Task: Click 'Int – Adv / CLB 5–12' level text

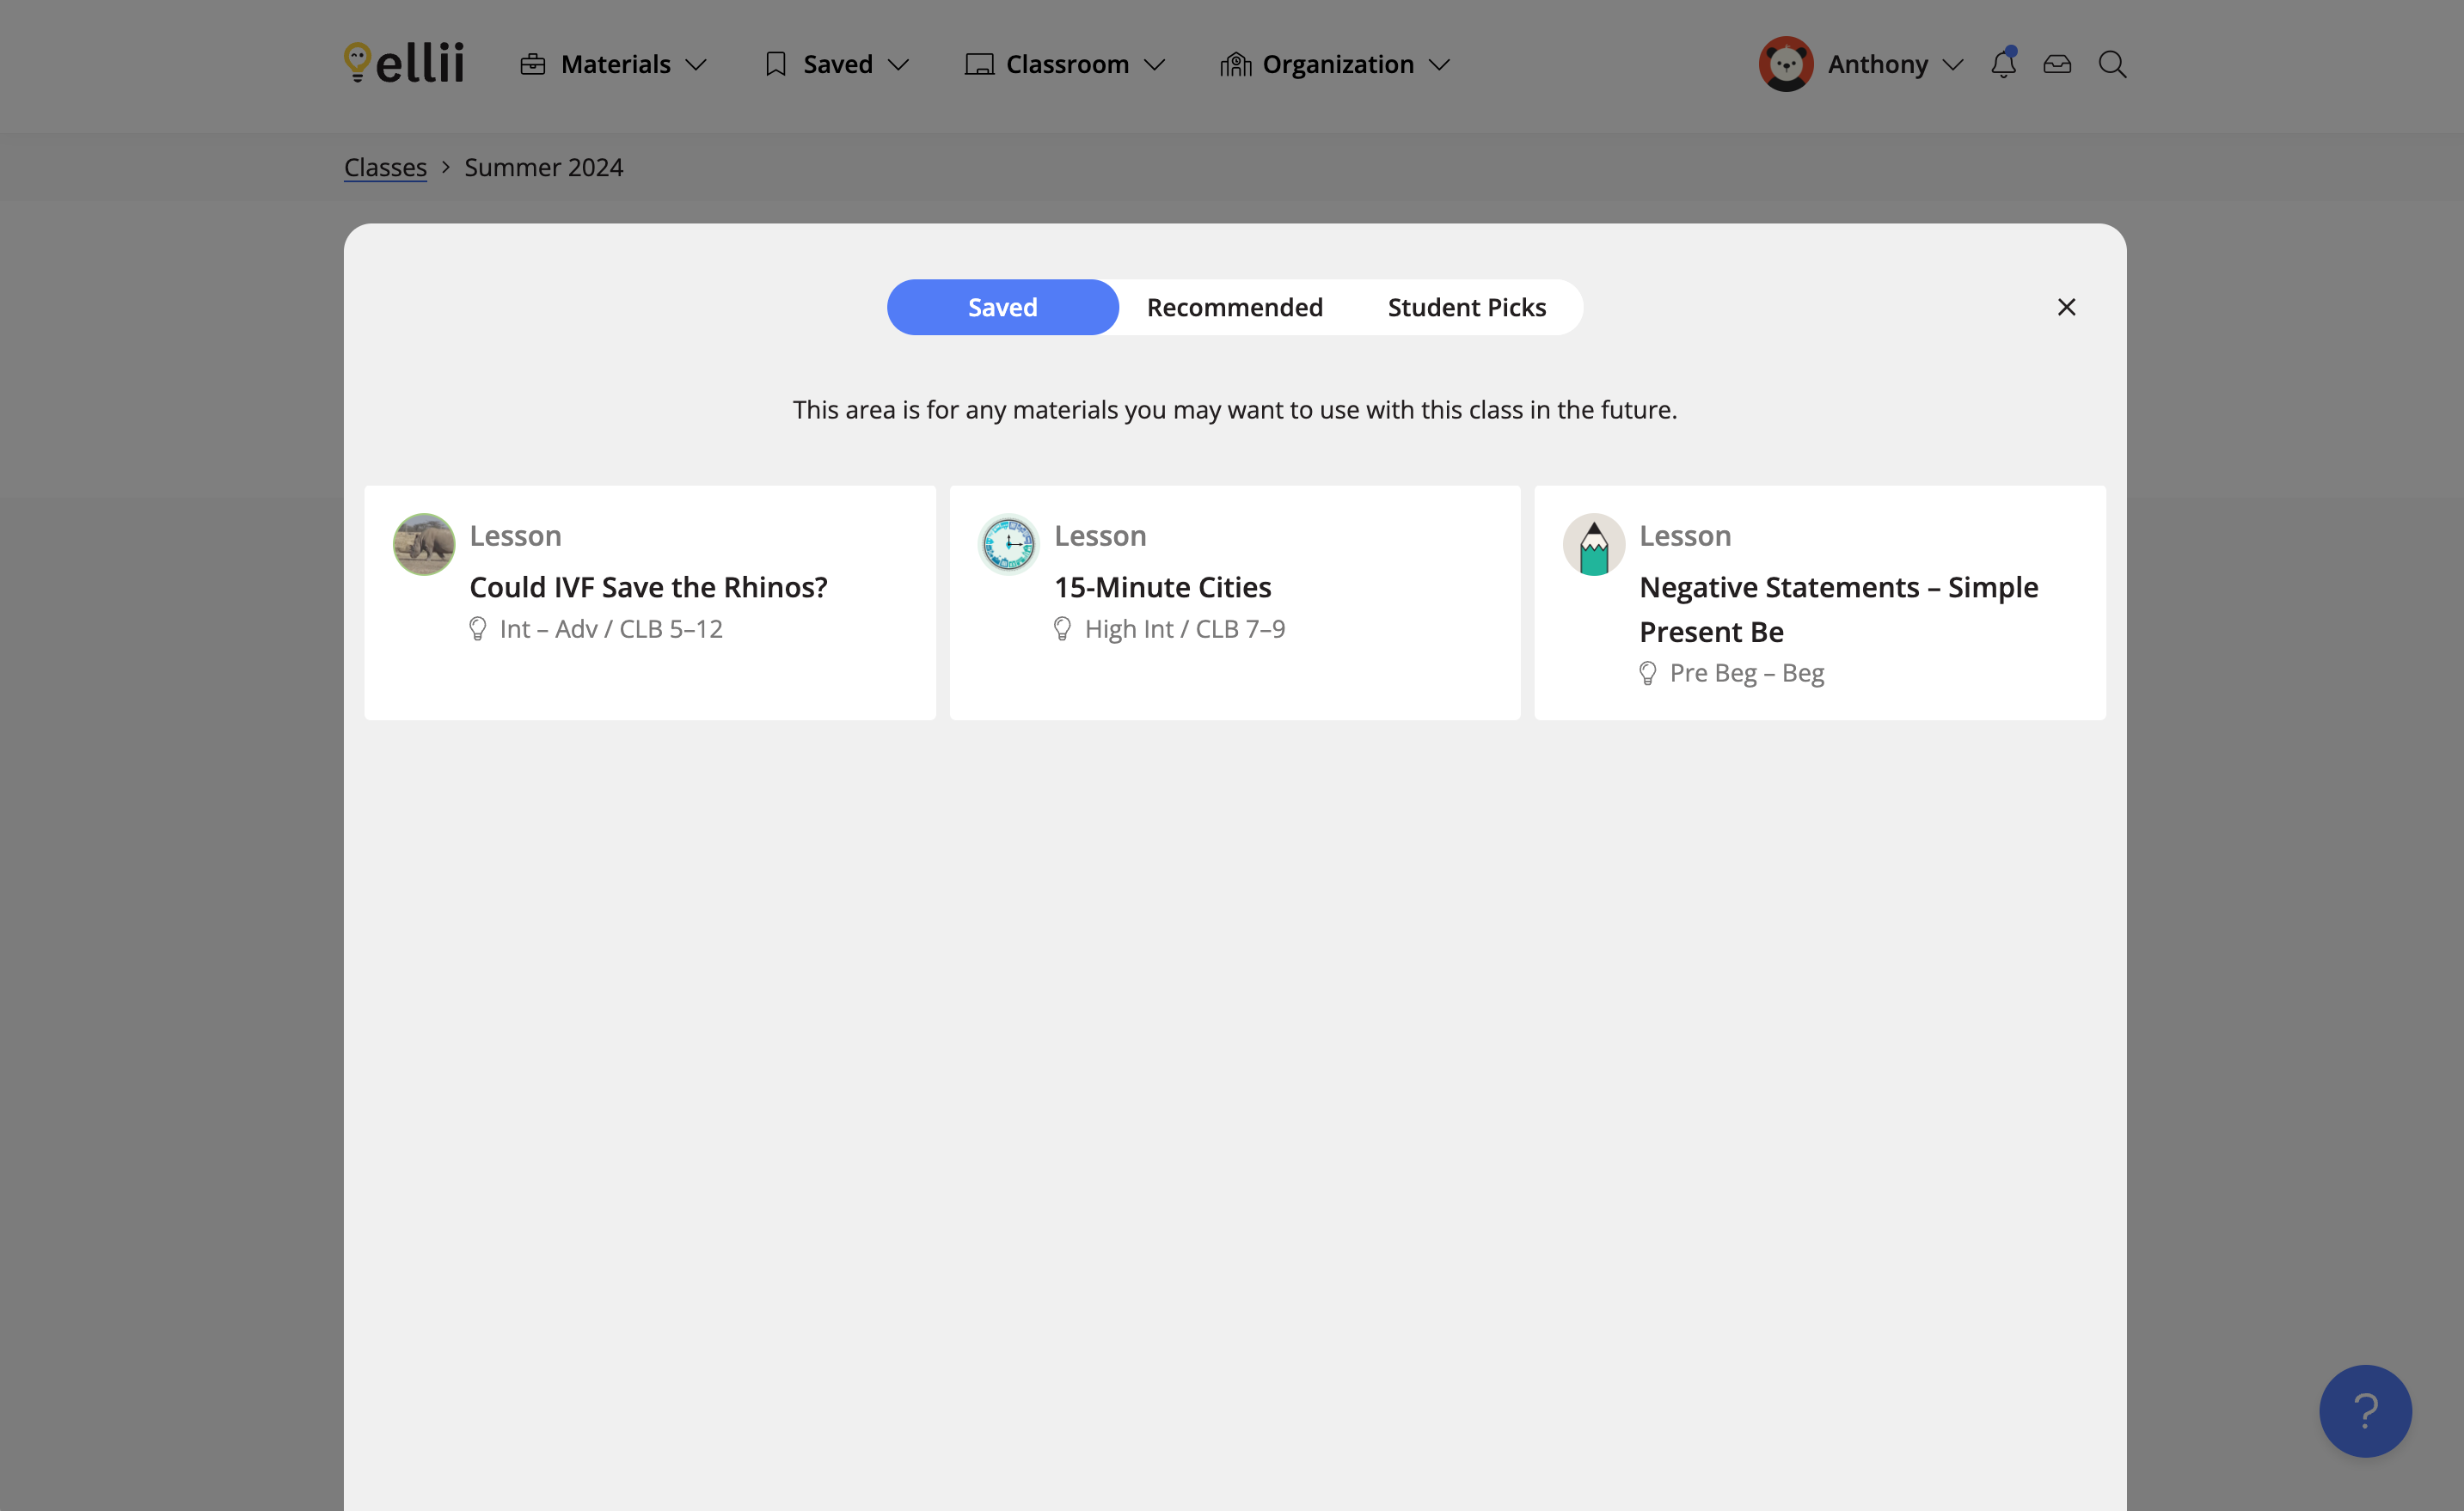Action: [611, 629]
